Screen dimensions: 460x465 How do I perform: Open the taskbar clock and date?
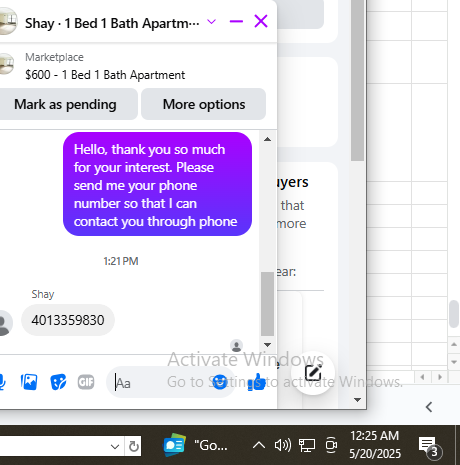coord(375,445)
